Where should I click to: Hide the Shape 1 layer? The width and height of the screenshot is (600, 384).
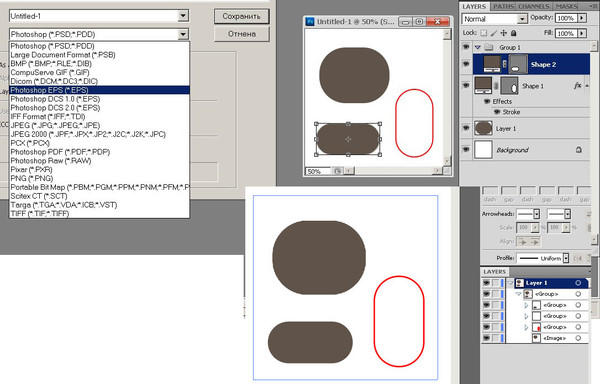tap(466, 85)
